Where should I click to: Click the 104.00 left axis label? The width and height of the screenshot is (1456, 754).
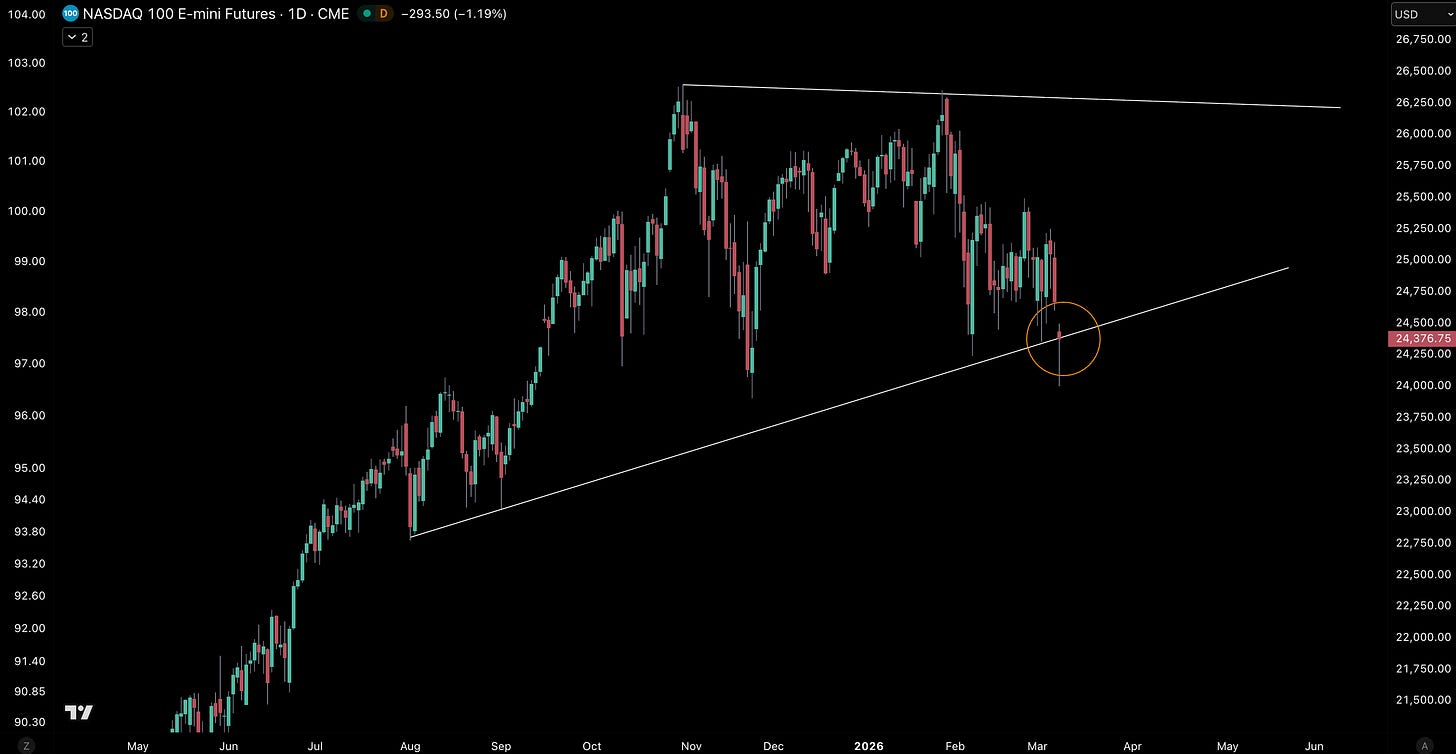tap(28, 14)
